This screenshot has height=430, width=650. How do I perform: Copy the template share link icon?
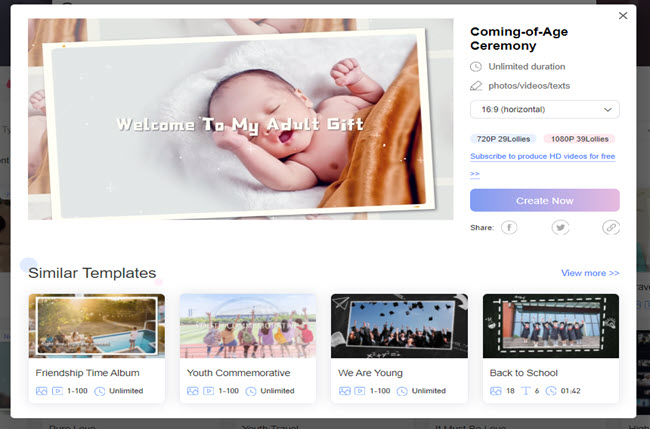tap(610, 228)
